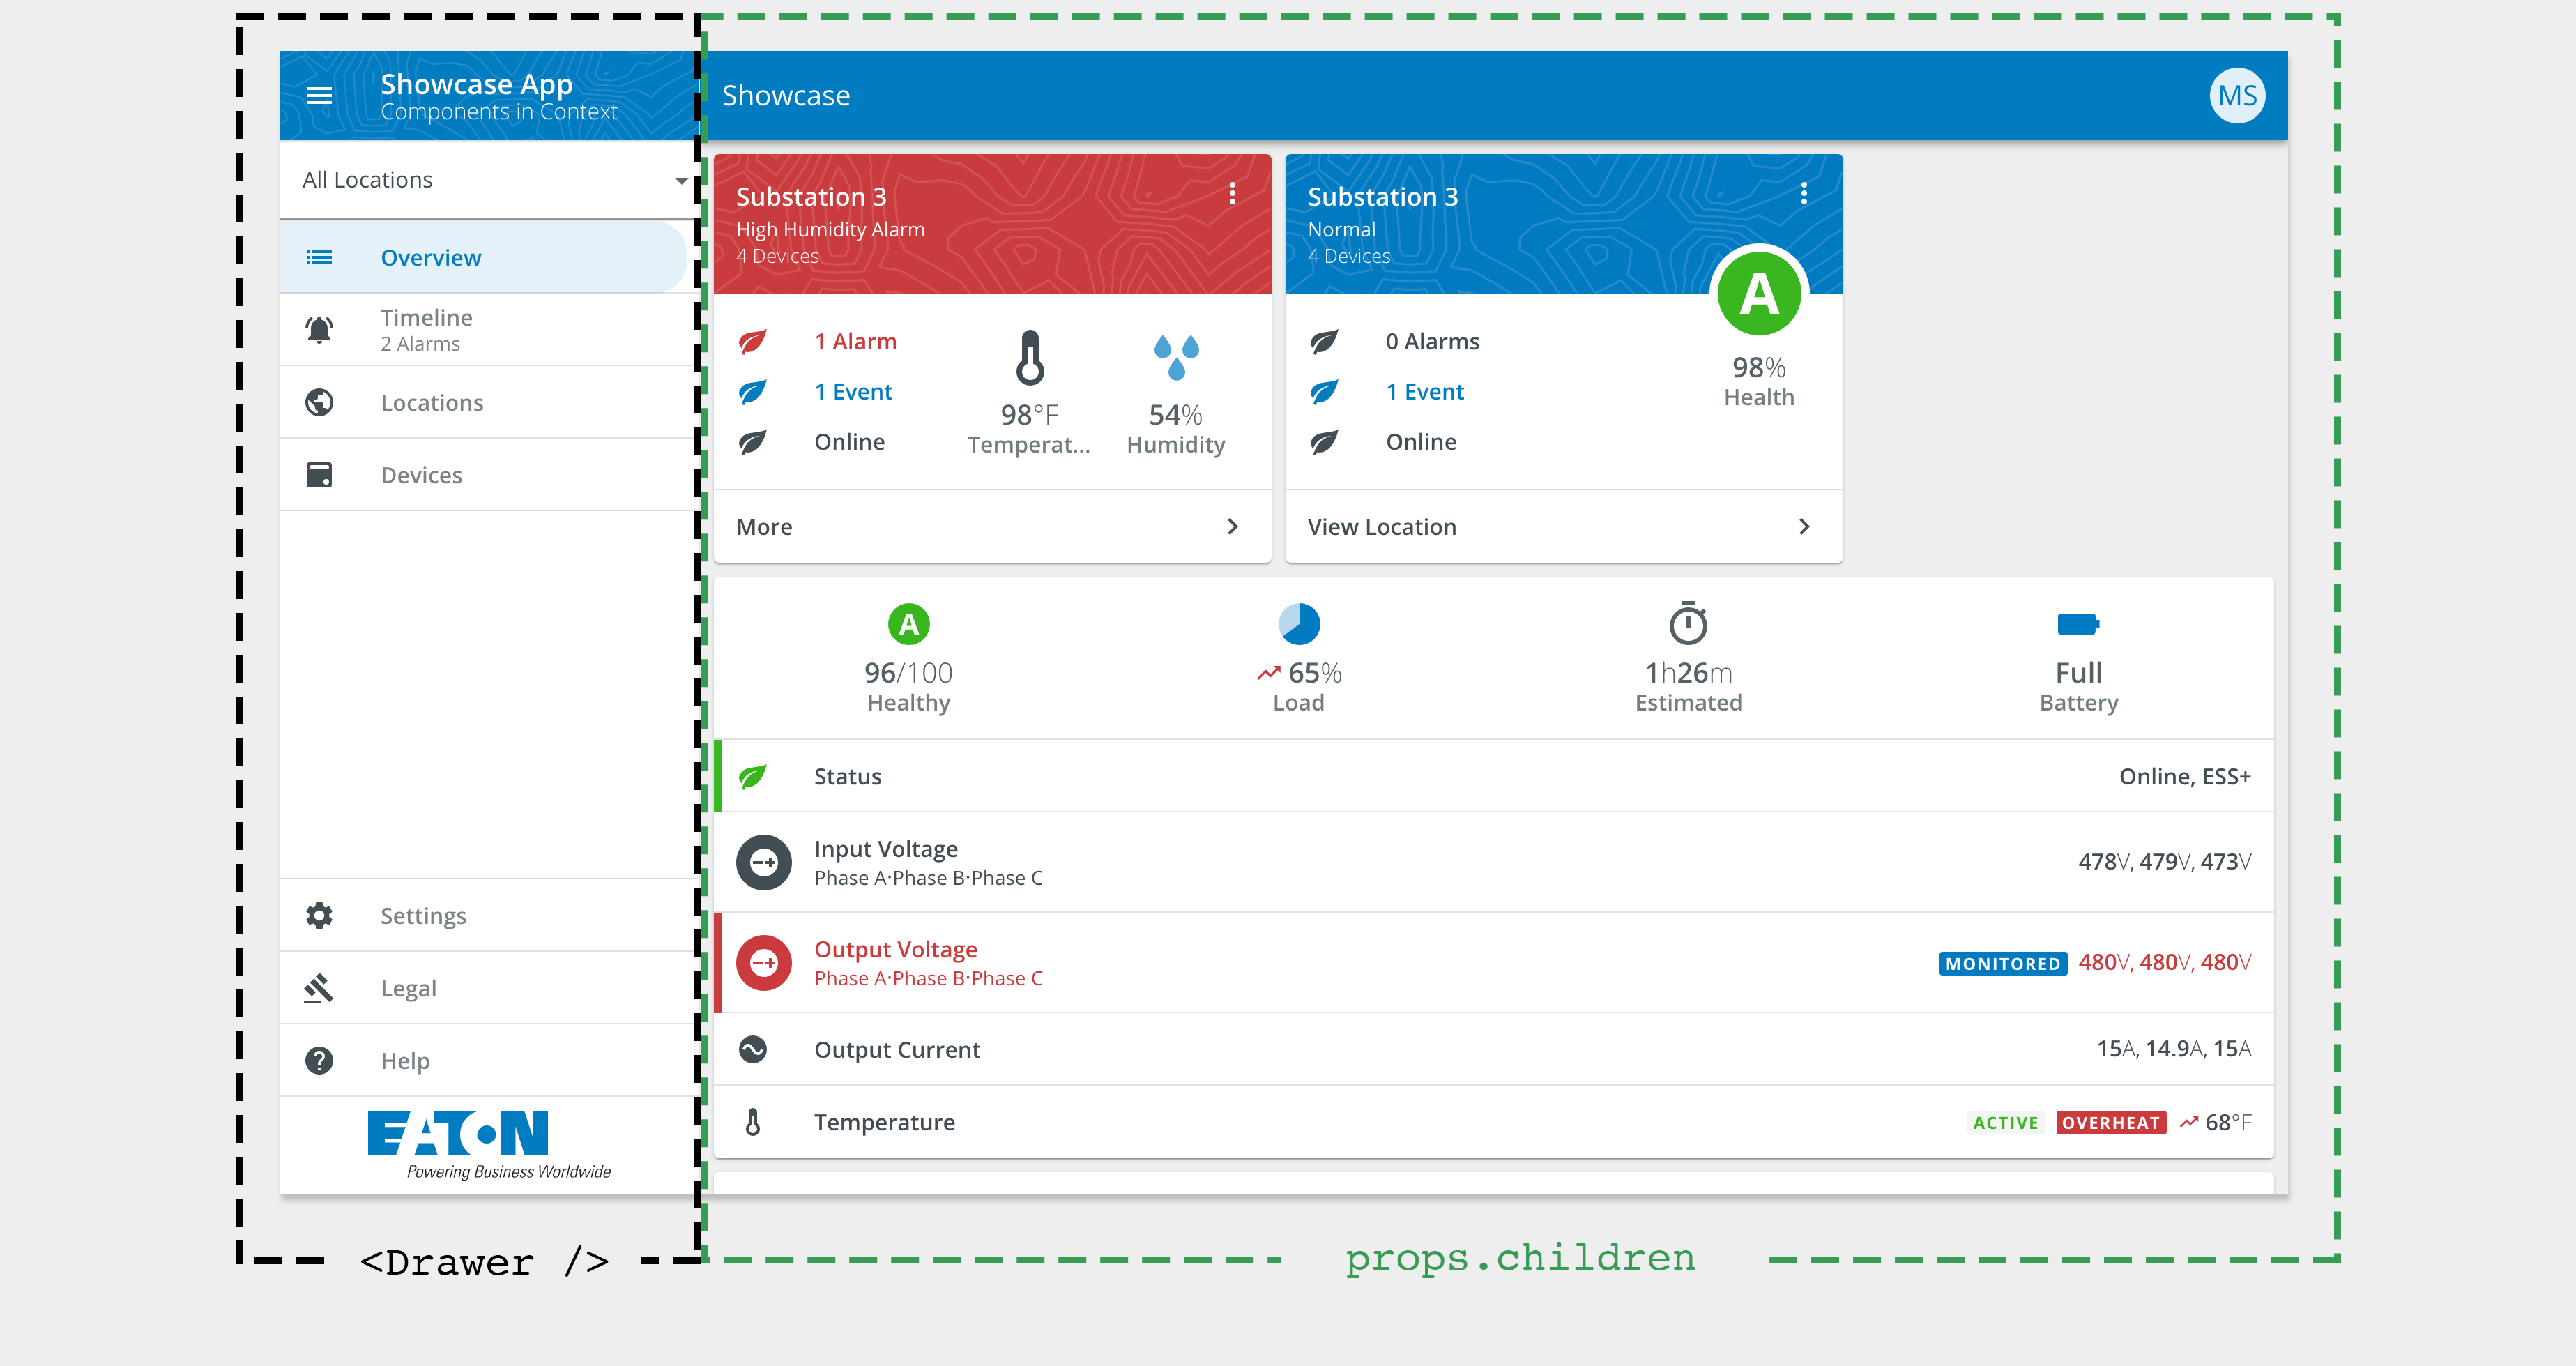Select the Temperature row
Screen dimensions: 2576x1366
click(1494, 1123)
